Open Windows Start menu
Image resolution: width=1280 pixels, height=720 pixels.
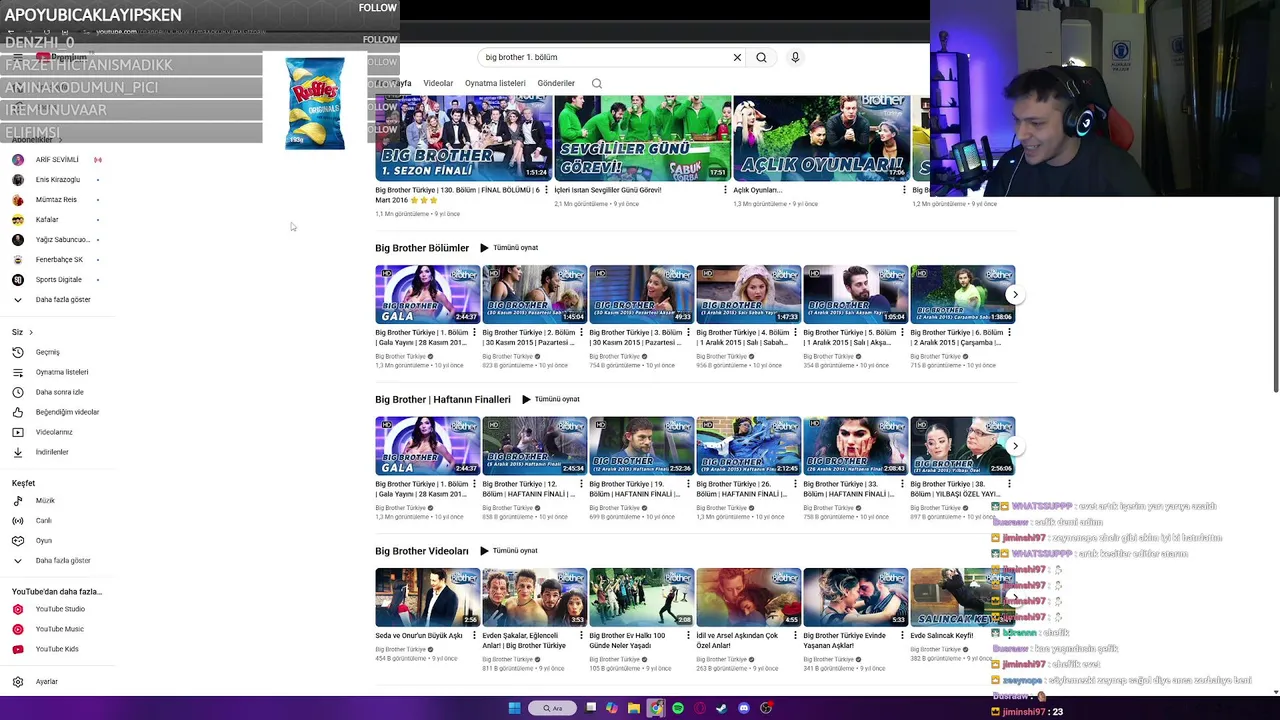(514, 708)
